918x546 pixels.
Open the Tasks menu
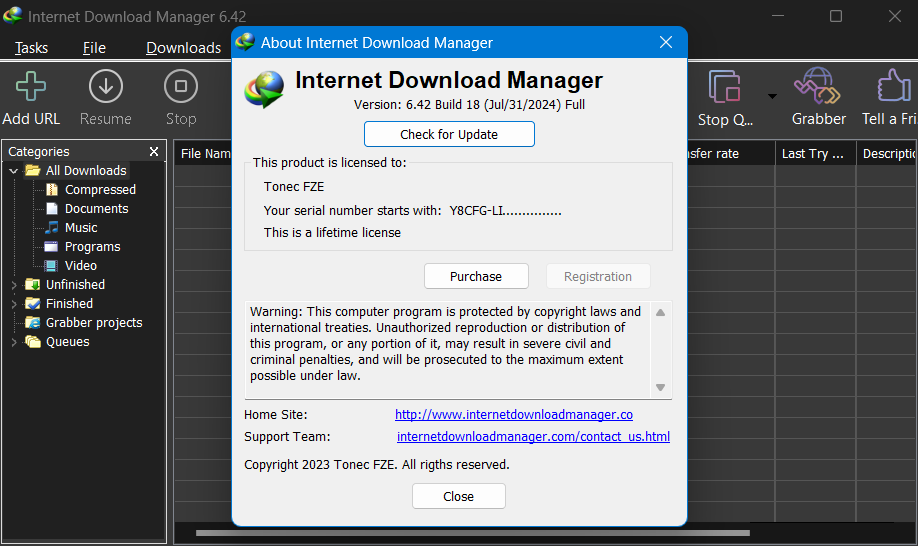click(31, 48)
